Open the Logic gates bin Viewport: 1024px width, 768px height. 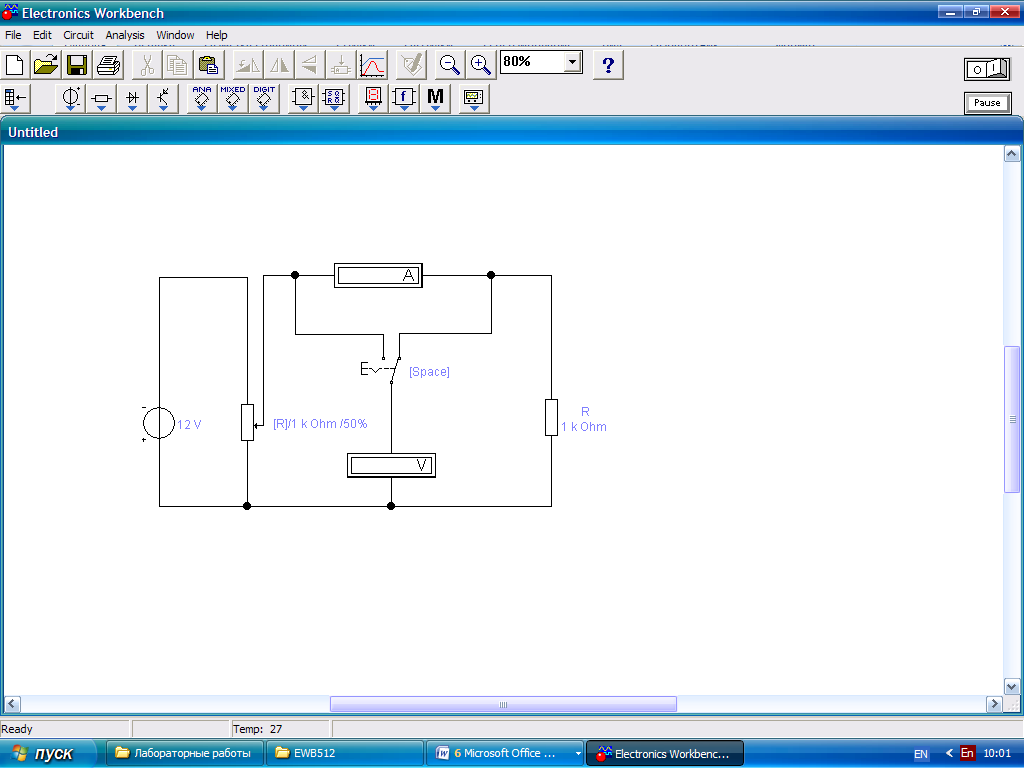click(x=303, y=99)
